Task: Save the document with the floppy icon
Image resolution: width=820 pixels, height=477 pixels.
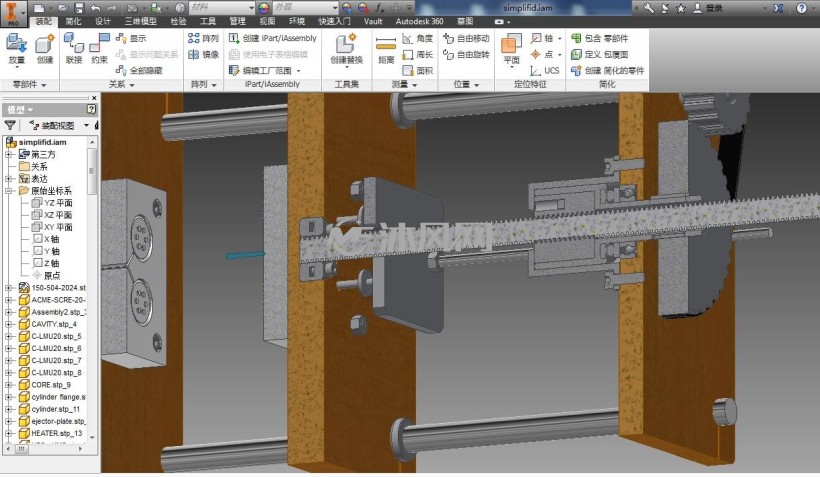Action: pyautogui.click(x=79, y=8)
